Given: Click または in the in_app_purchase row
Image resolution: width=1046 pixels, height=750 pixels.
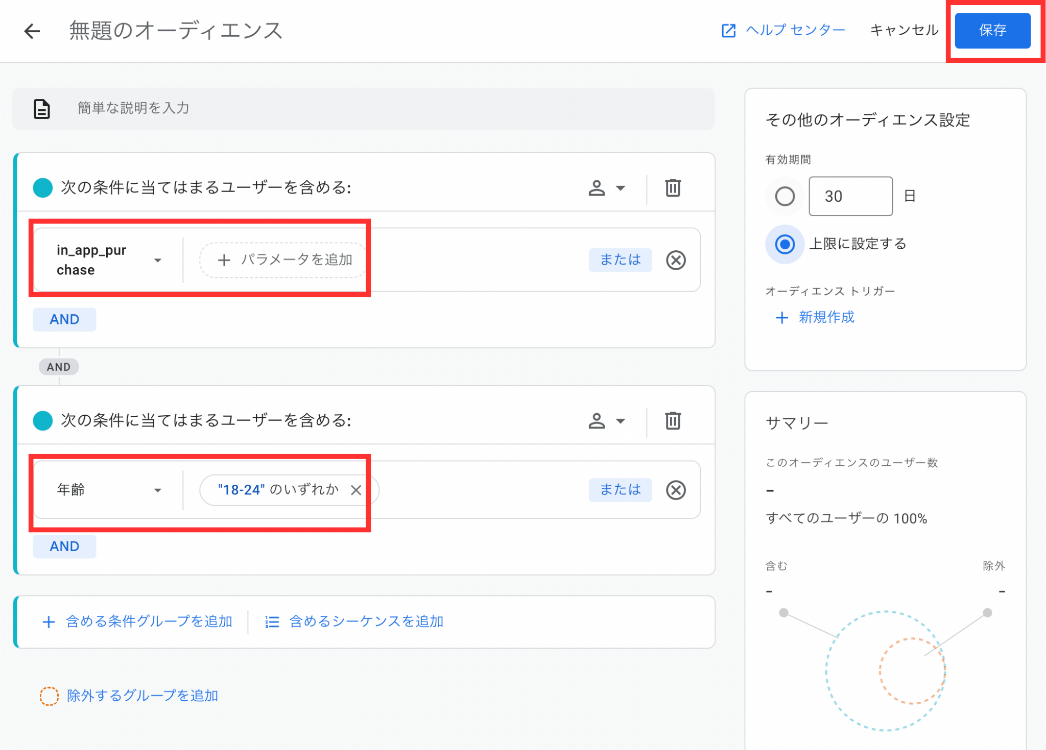Looking at the screenshot, I should [620, 260].
